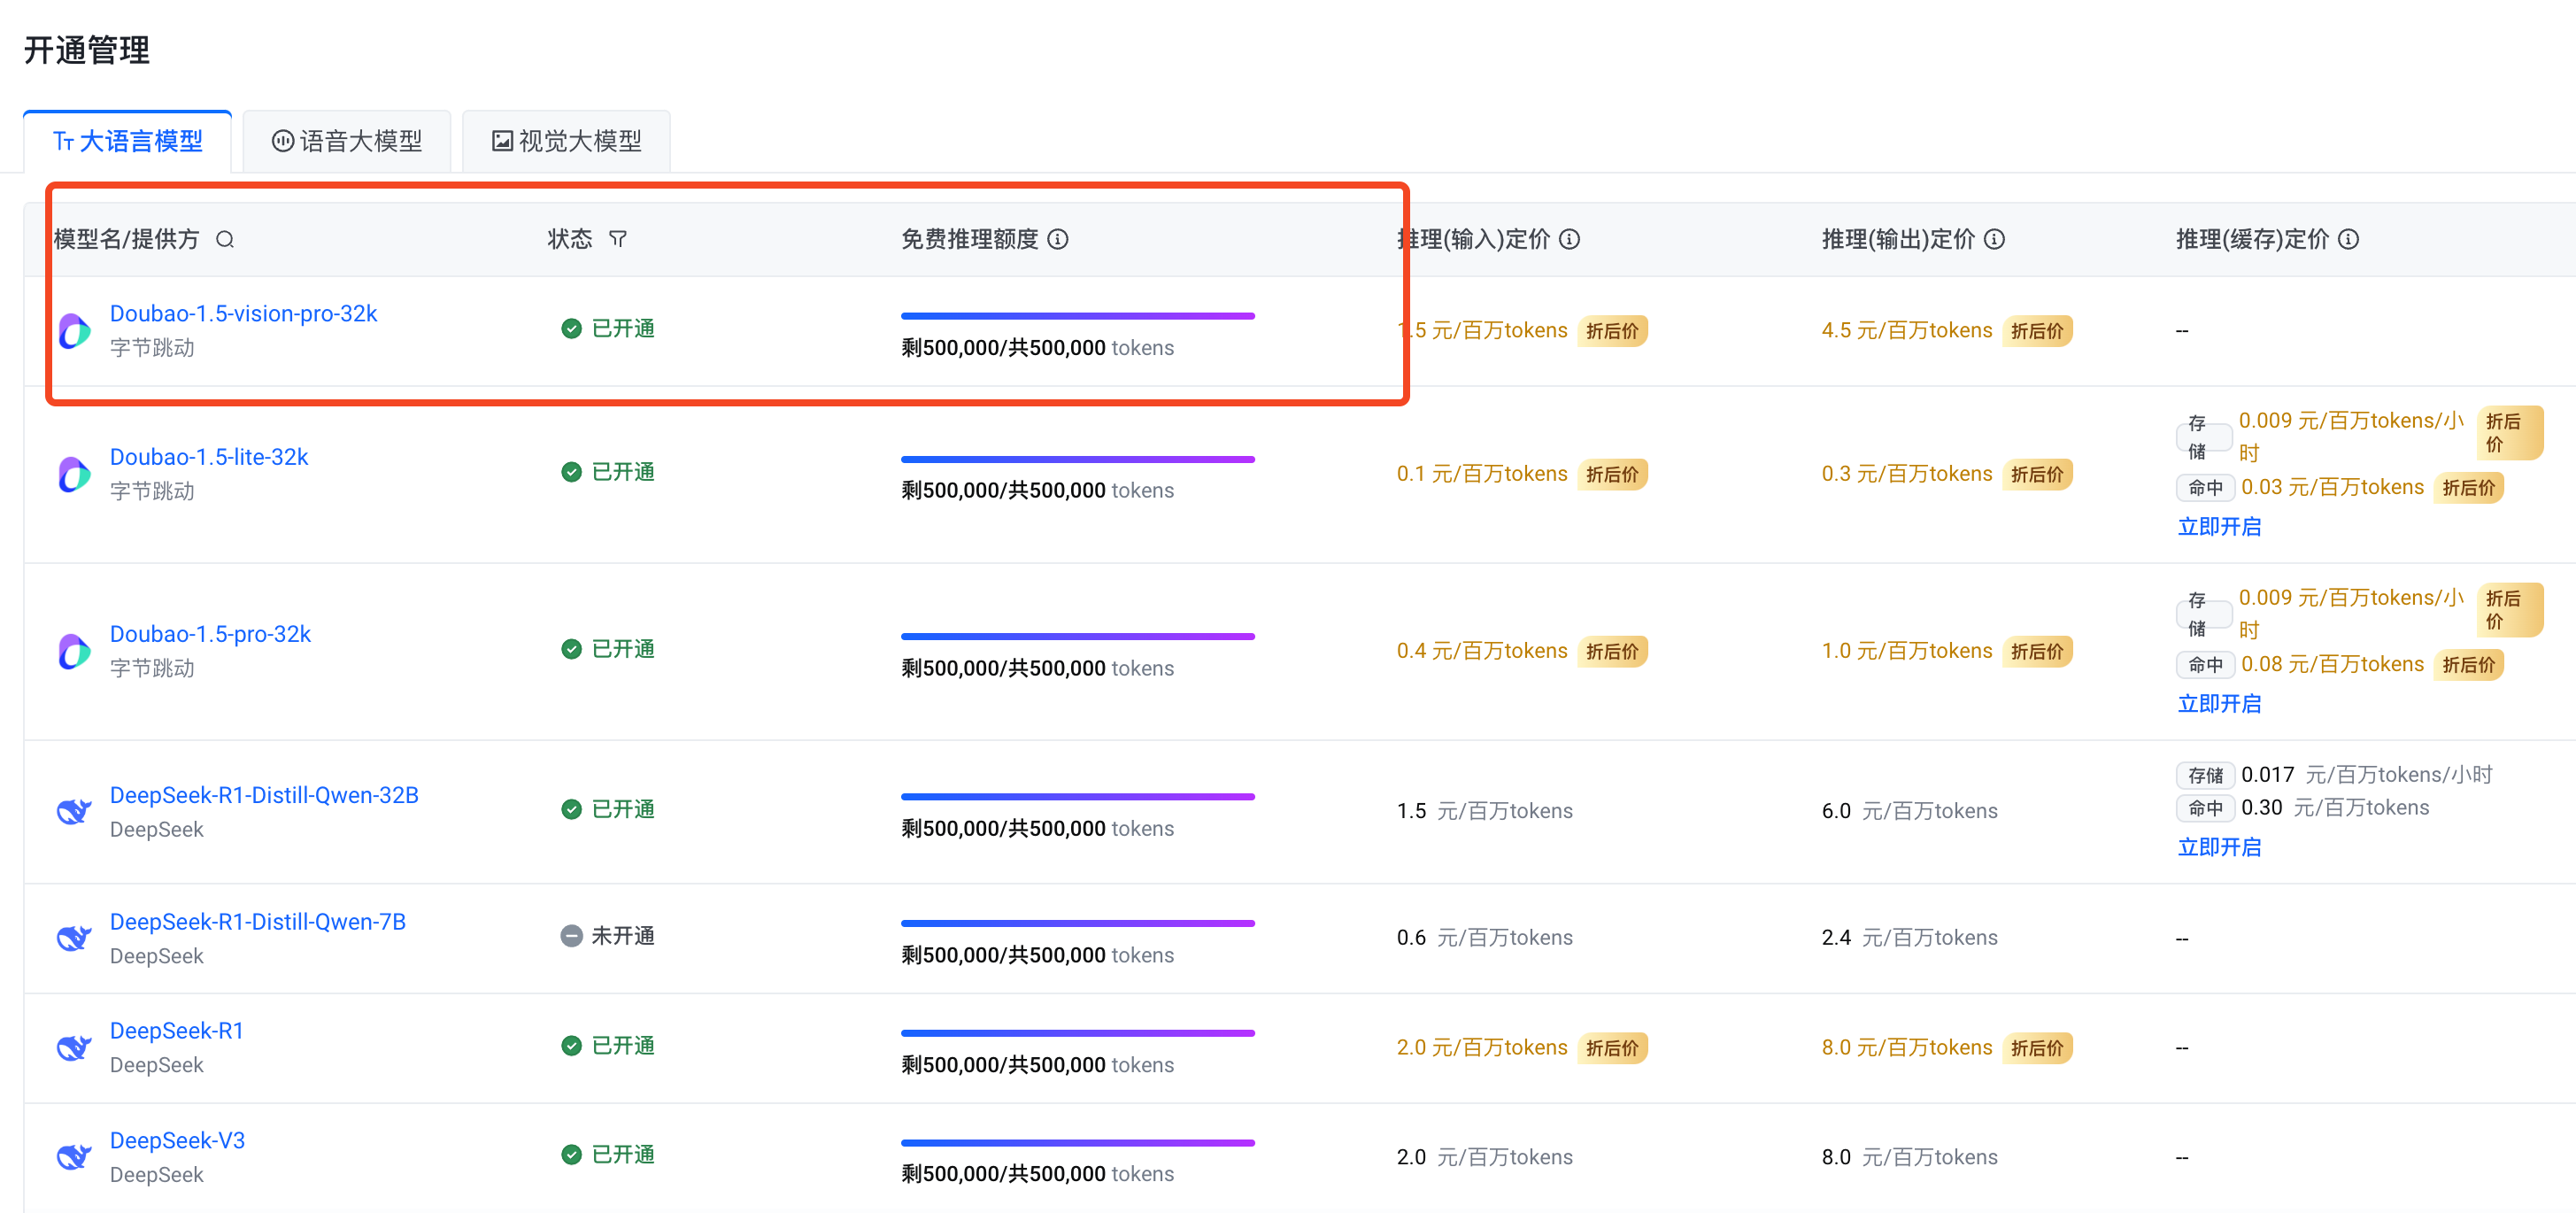Viewport: 2576px width, 1213px height.
Task: Click the DeepSeek-R1-Distill-Qwen-7B whale logo
Action: point(75,938)
